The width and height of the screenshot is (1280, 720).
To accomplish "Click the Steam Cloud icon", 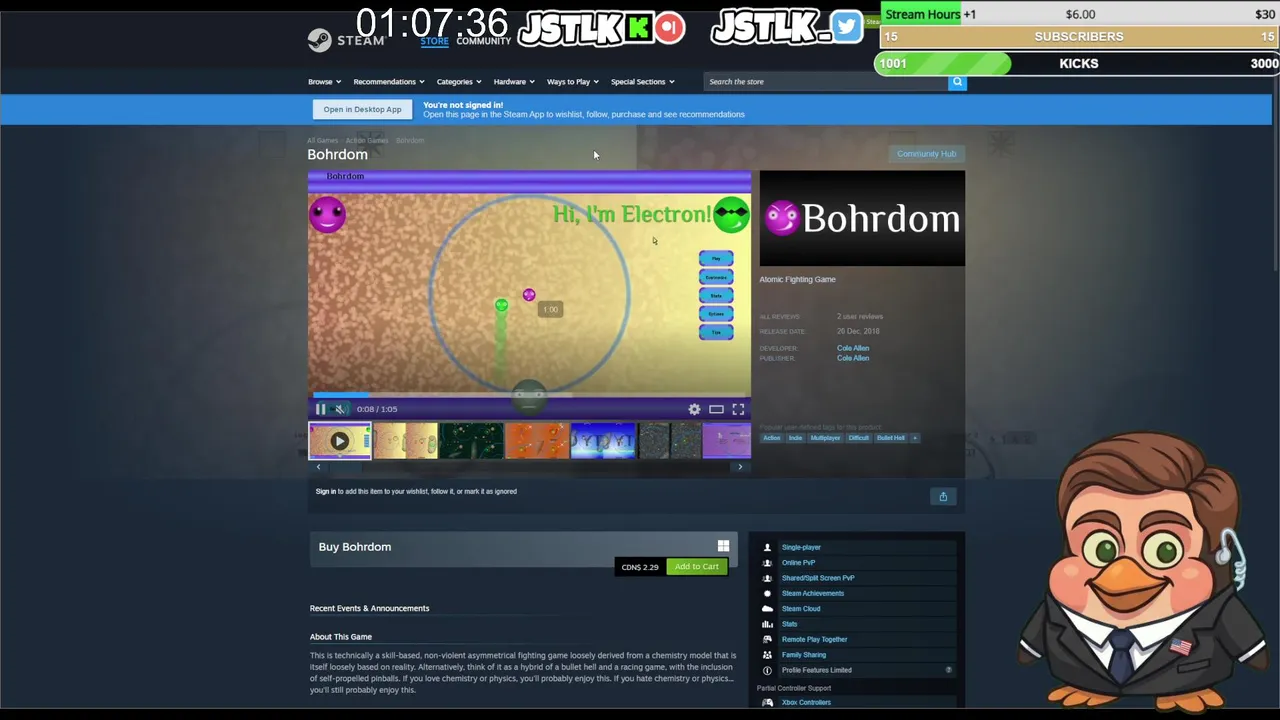I will 767,609.
